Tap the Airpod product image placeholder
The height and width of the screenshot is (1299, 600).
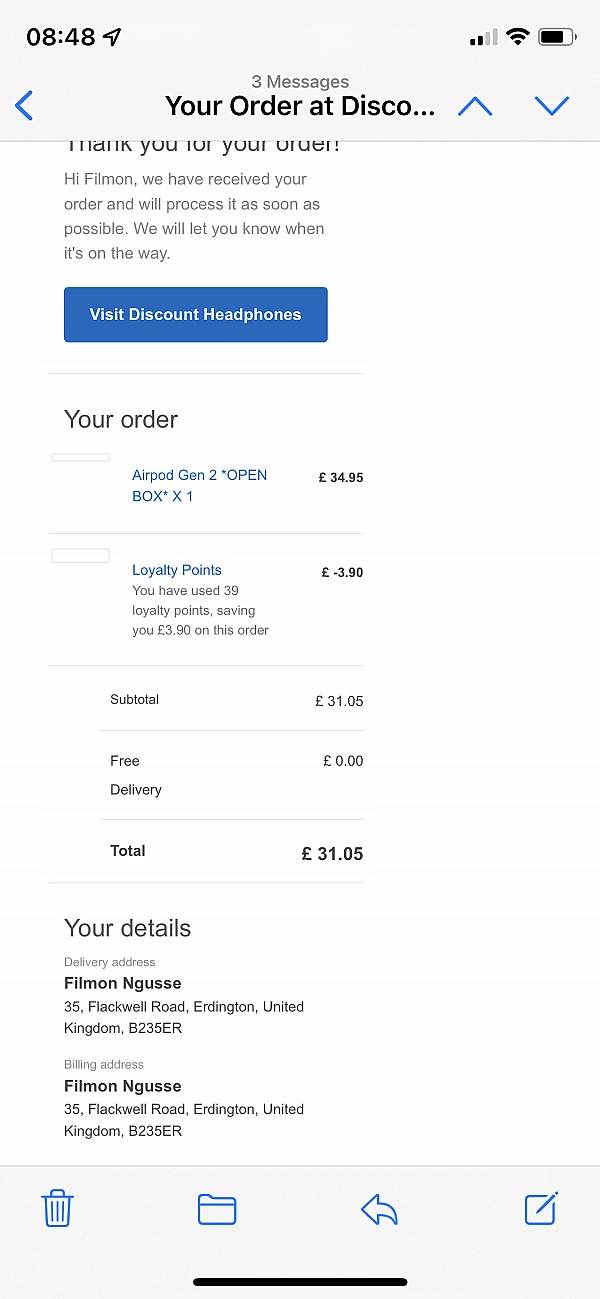(80, 458)
